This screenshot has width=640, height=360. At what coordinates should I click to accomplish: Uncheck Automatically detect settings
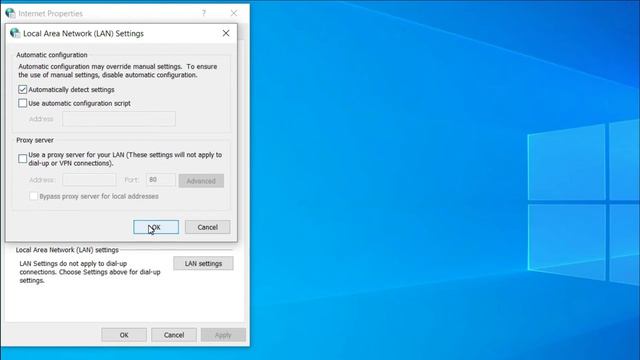click(x=22, y=89)
